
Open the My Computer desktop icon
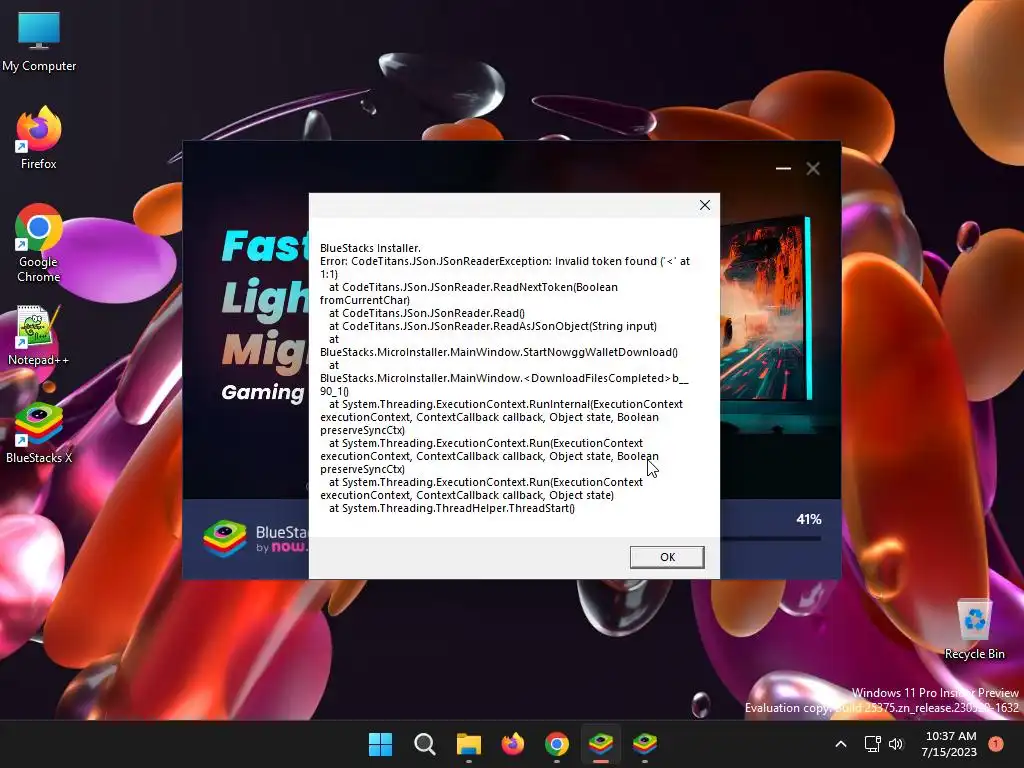tap(39, 41)
